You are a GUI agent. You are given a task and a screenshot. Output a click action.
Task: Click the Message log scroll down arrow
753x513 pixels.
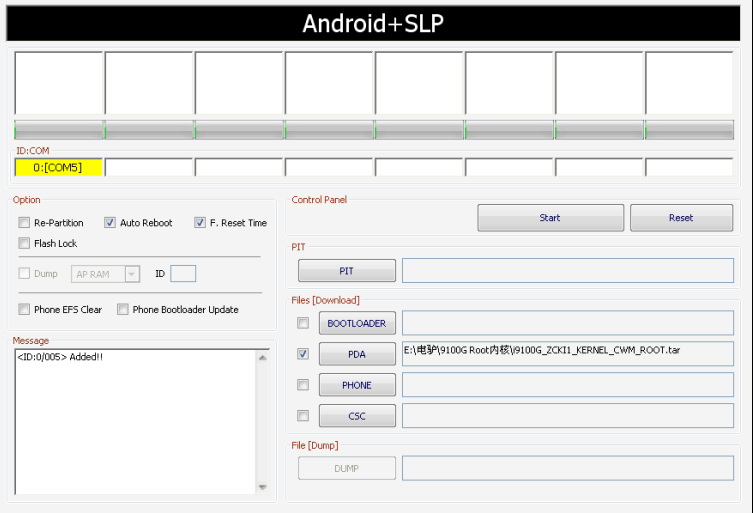263,487
